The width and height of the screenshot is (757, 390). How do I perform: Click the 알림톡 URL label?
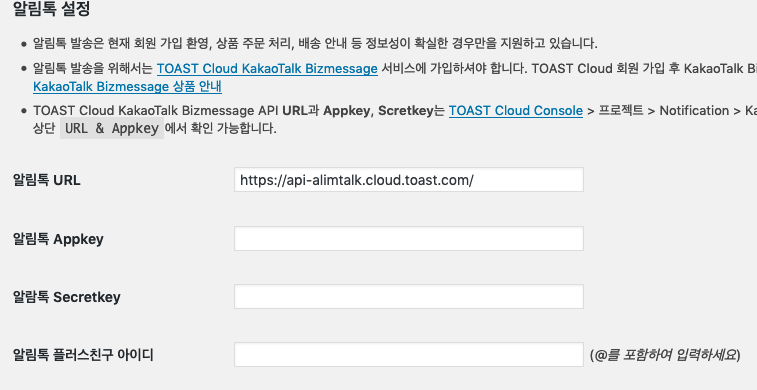pyautogui.click(x=46, y=180)
